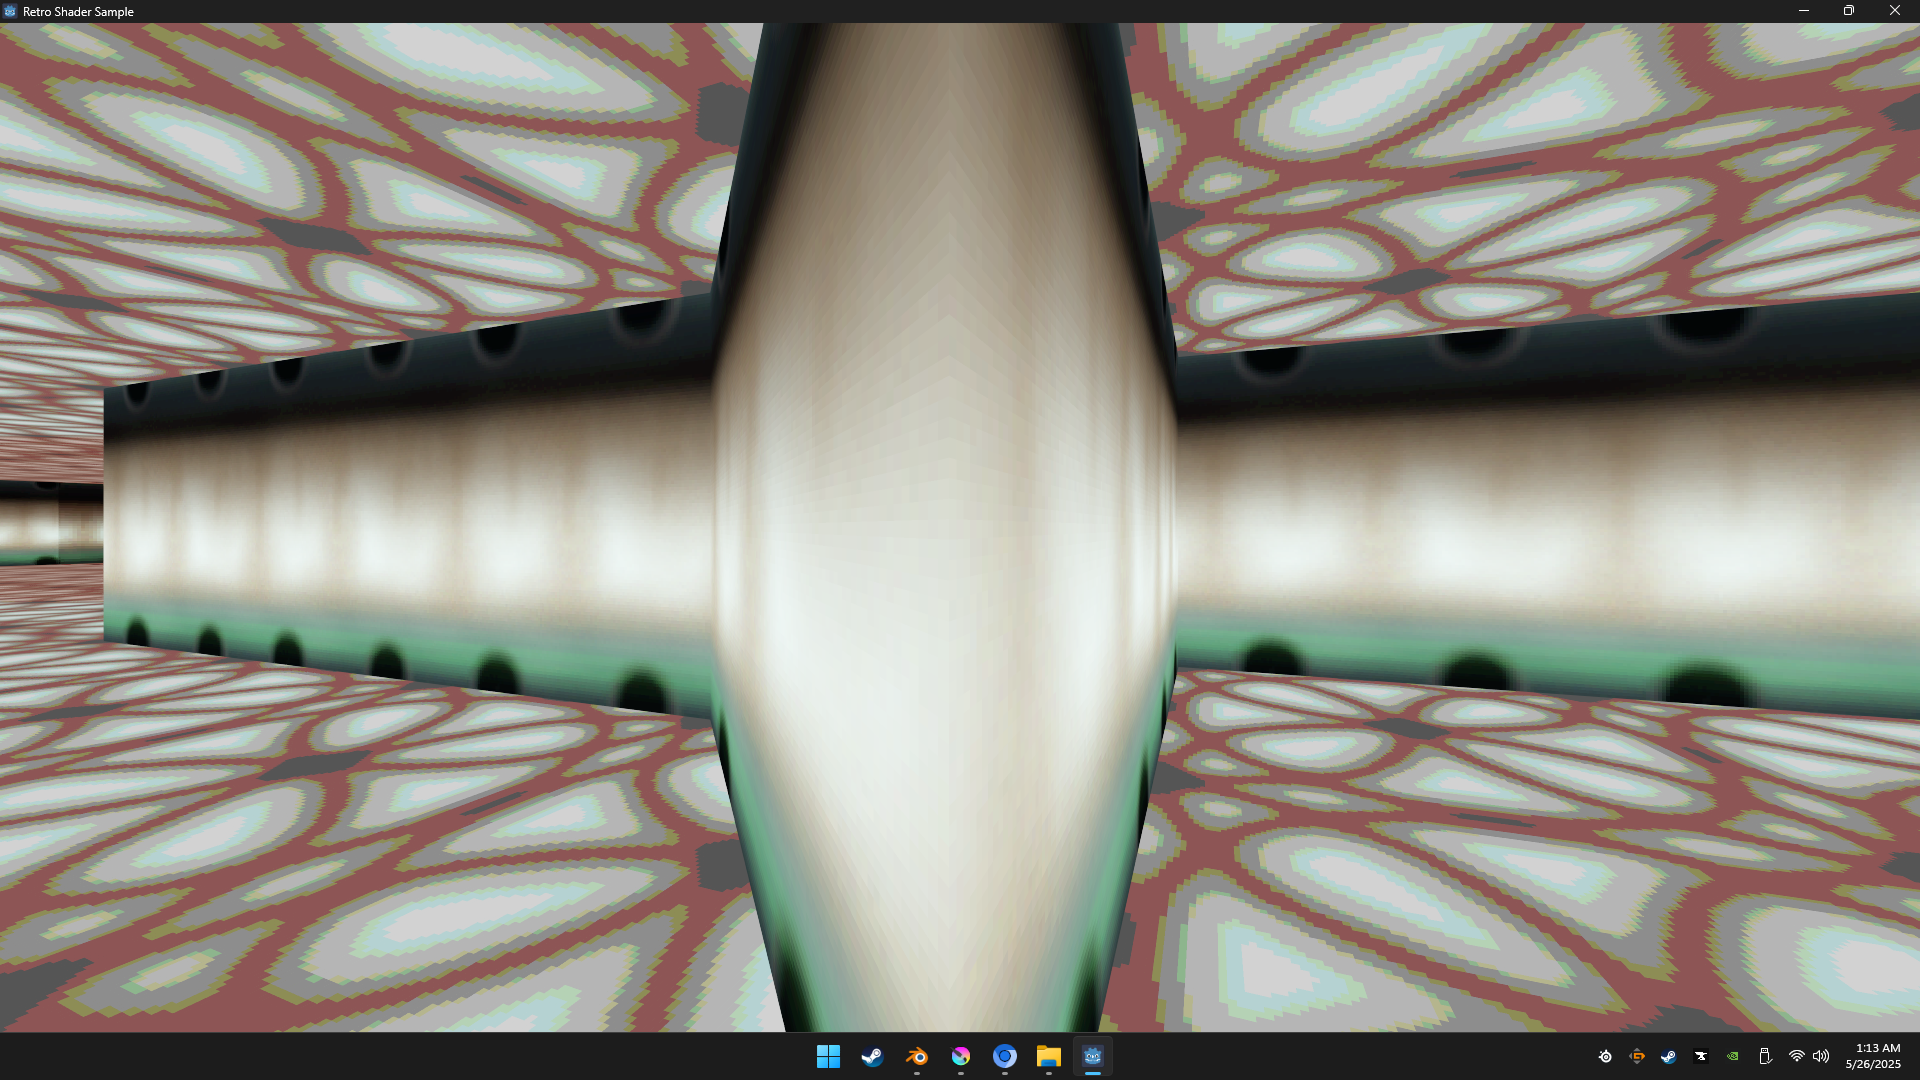Open the orange arrow-box icon in the system tray
1920x1080 pixels.
pos(1637,1056)
